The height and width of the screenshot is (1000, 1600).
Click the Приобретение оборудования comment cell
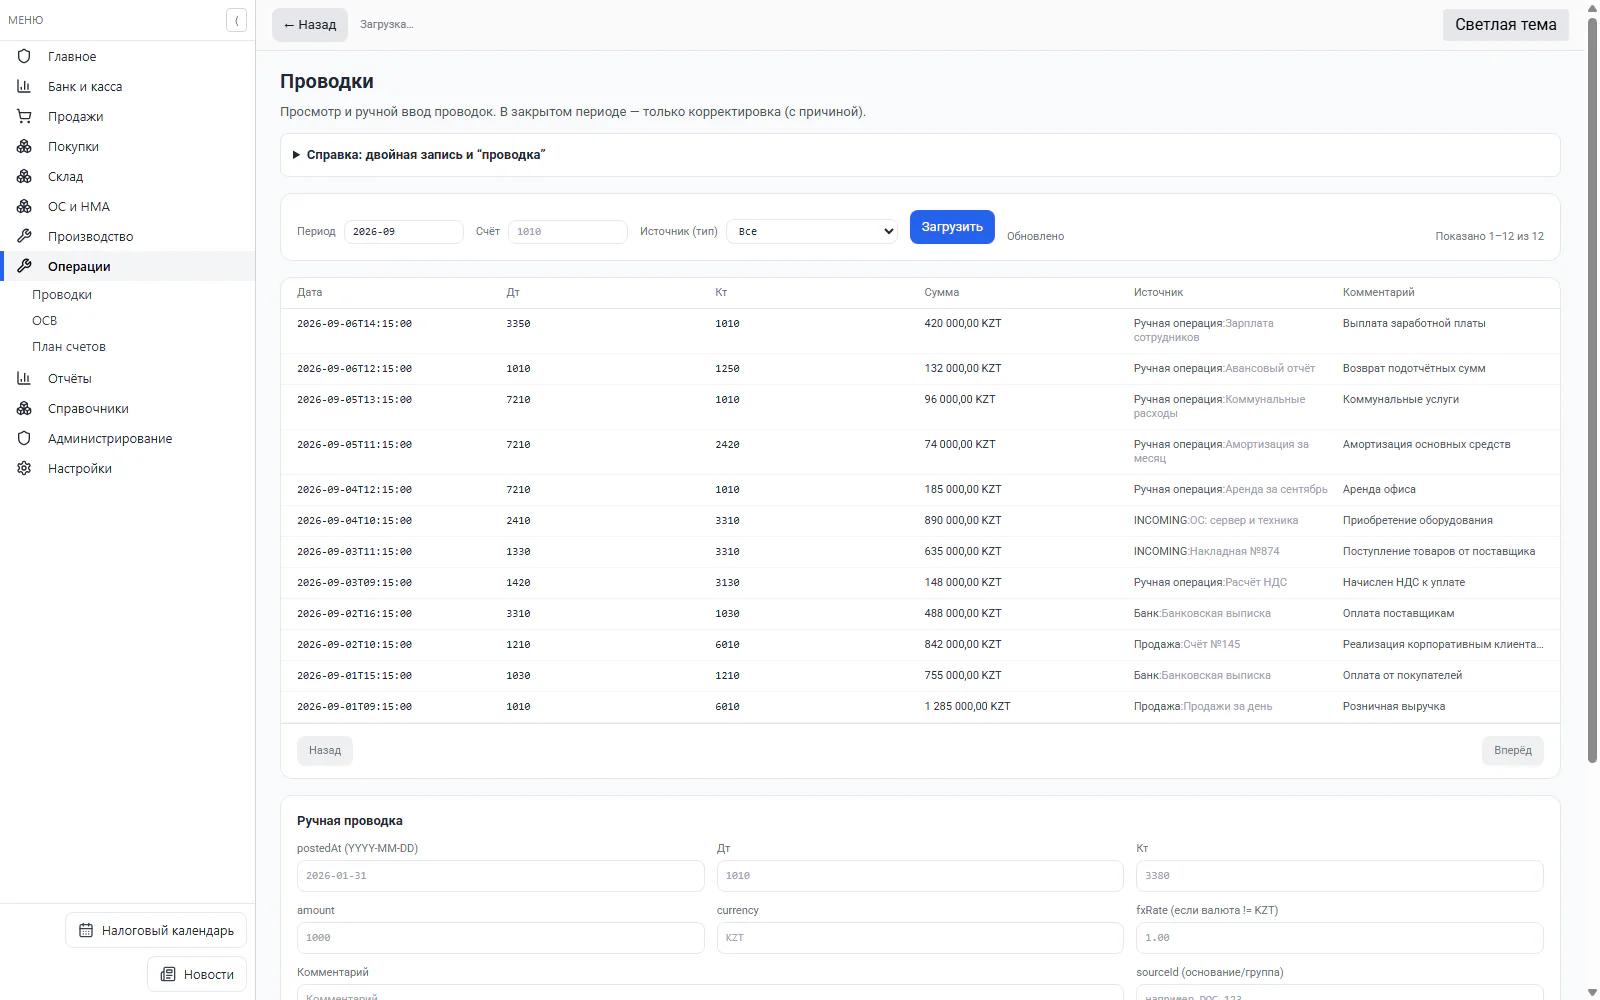point(1417,521)
